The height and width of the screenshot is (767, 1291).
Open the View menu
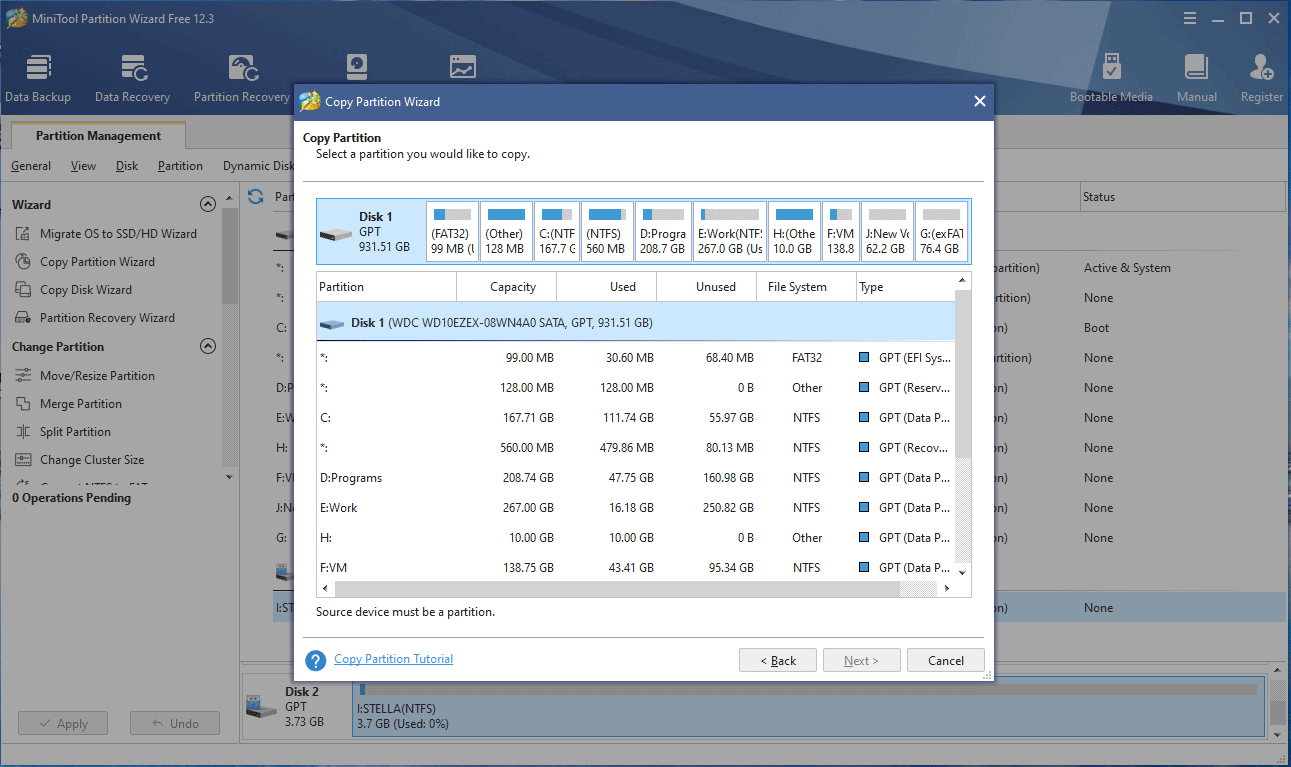[83, 166]
